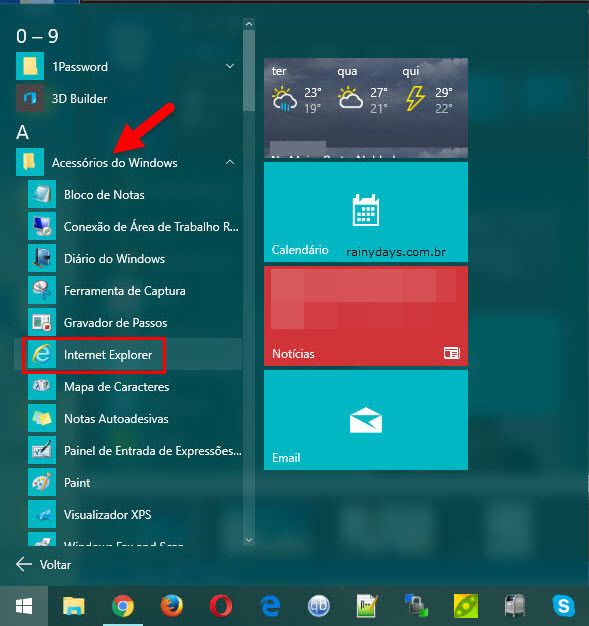Launch Opera from the taskbar
Viewport: 589px width, 626px height.
point(221,606)
